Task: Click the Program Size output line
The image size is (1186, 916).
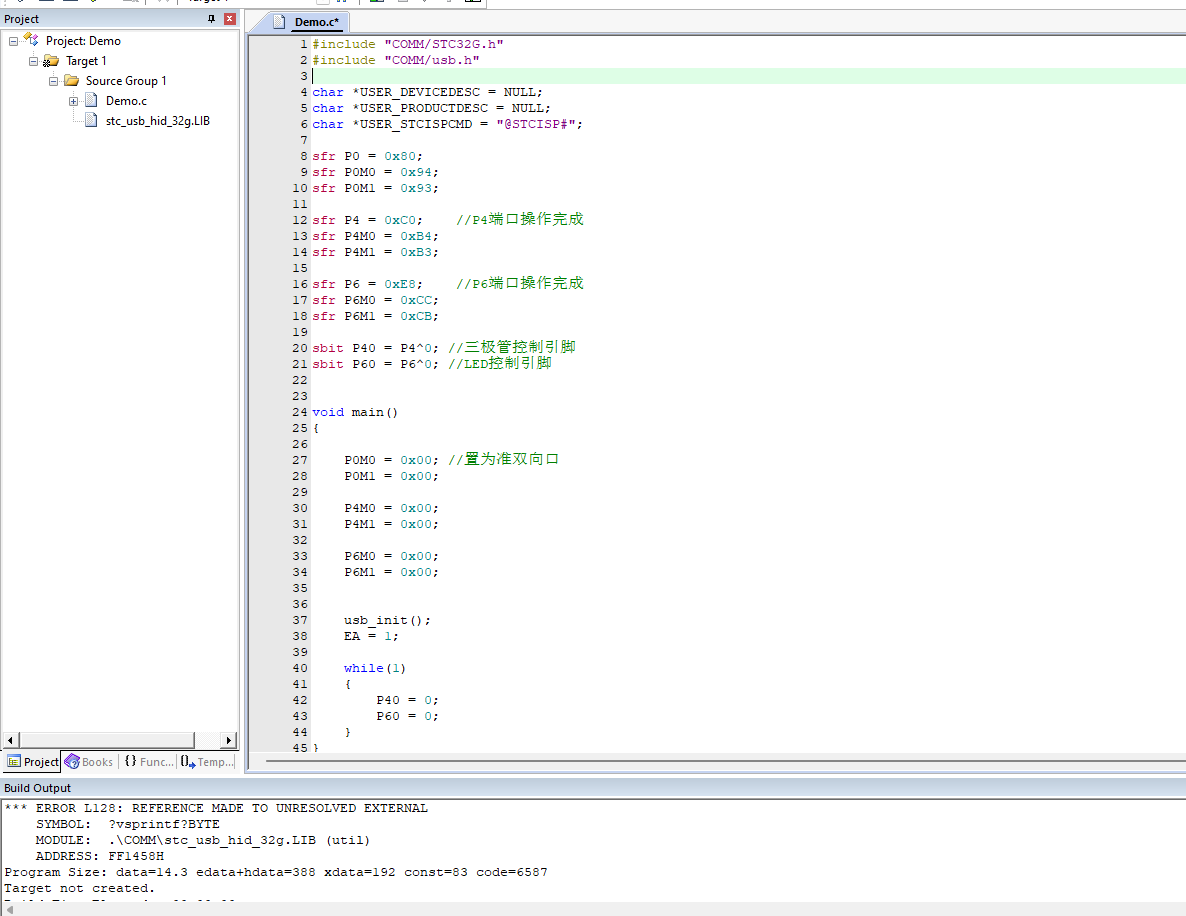Action: (x=276, y=872)
